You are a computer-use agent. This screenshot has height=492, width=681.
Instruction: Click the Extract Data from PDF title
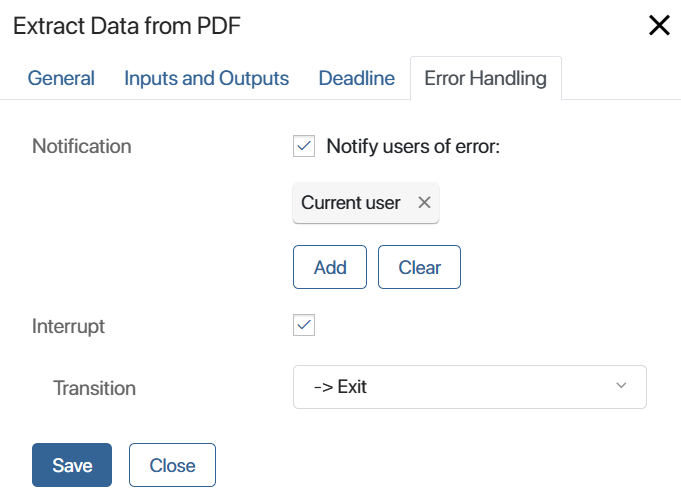point(127,26)
